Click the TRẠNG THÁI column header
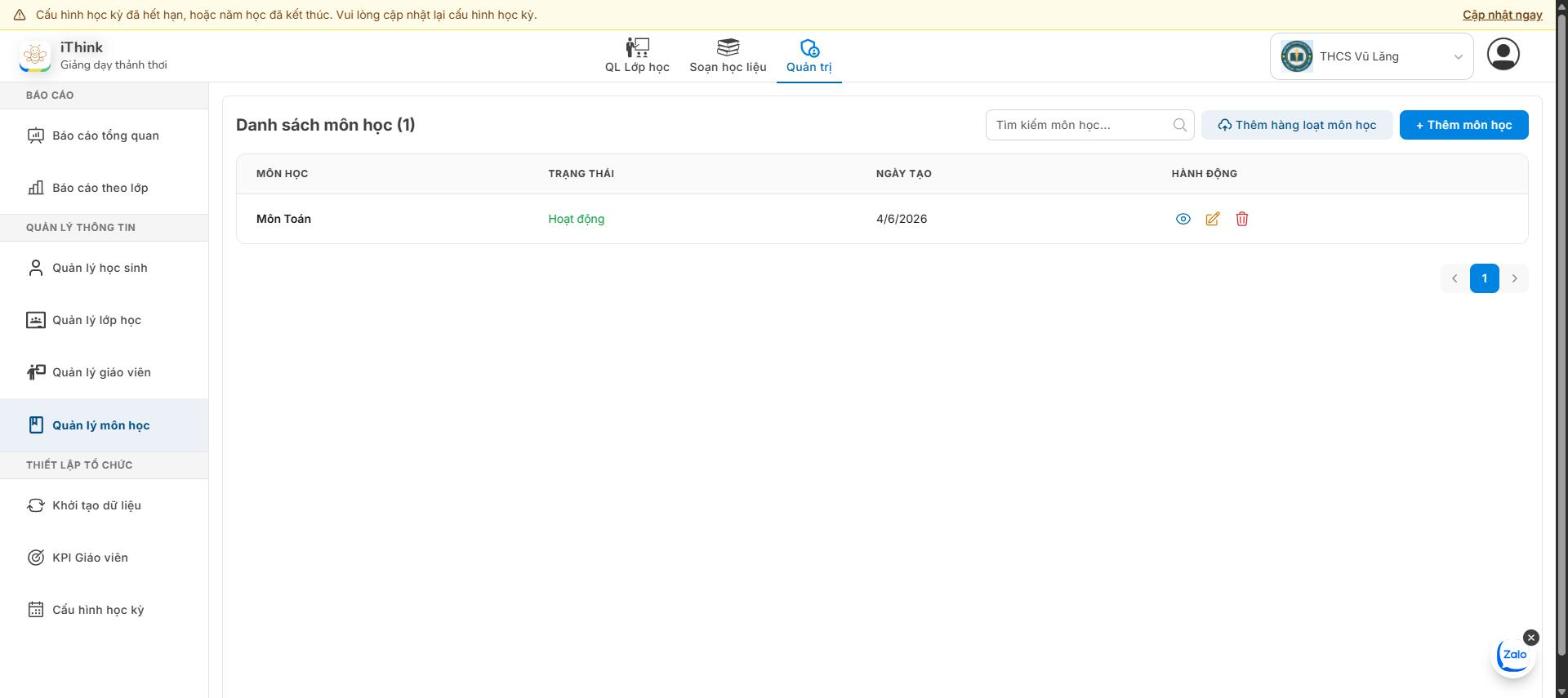1568x698 pixels. tap(581, 174)
